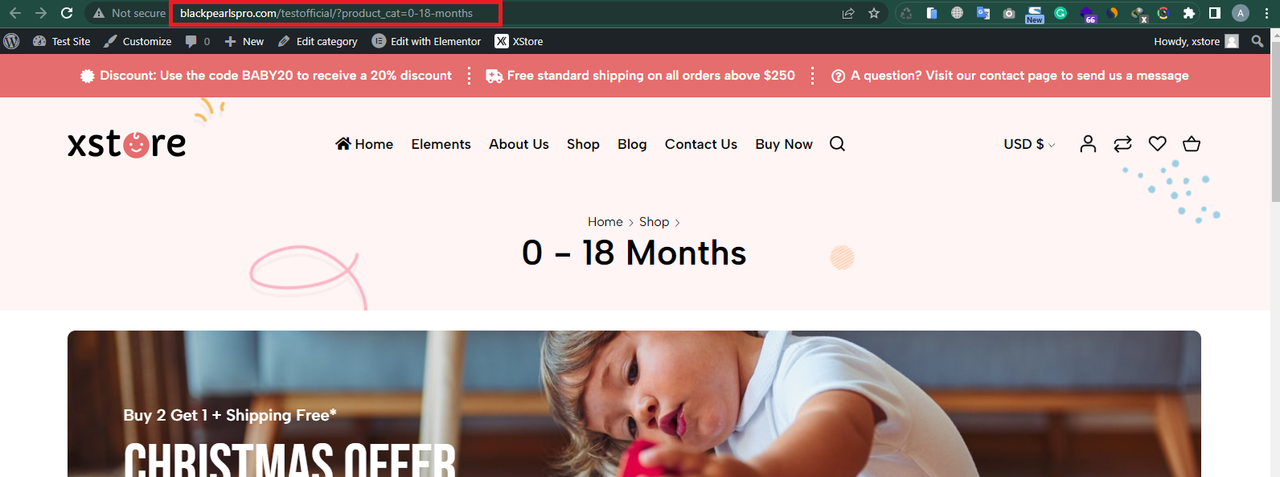1280x477 pixels.
Task: Open the compare arrows icon
Action: pos(1123,144)
